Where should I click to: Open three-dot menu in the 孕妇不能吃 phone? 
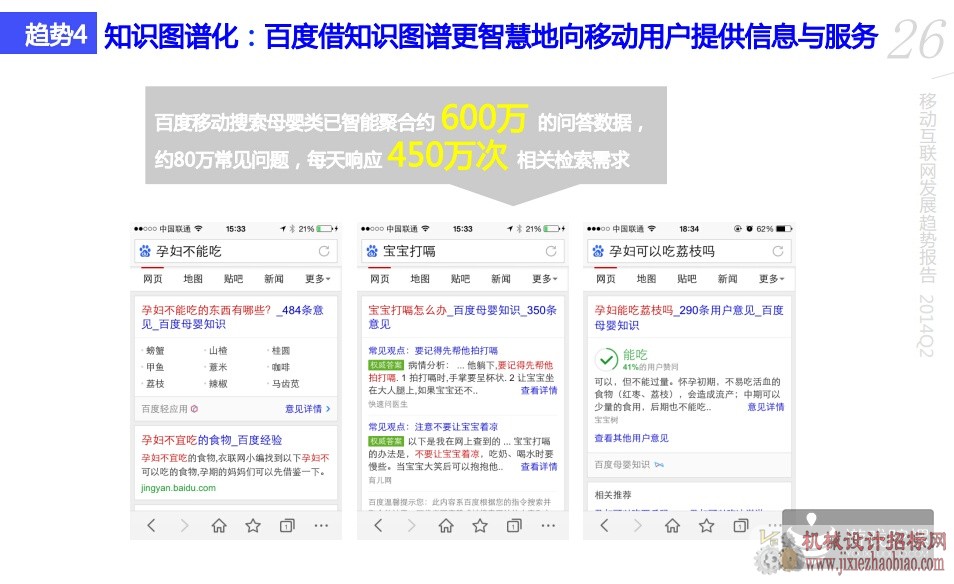pos(321,526)
